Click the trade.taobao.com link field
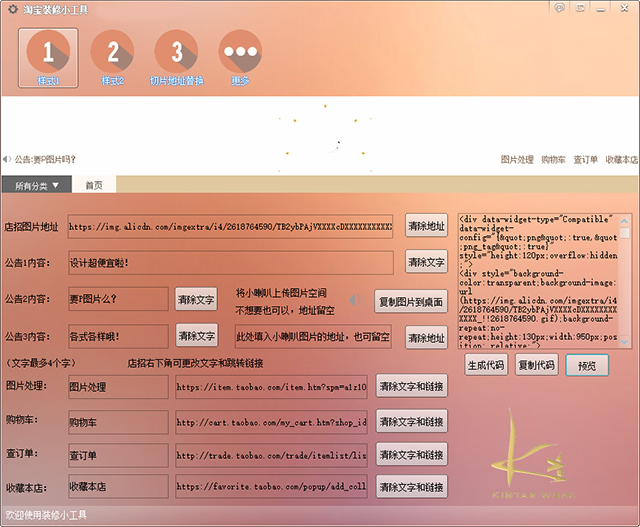The height and width of the screenshot is (527, 640). click(x=271, y=455)
